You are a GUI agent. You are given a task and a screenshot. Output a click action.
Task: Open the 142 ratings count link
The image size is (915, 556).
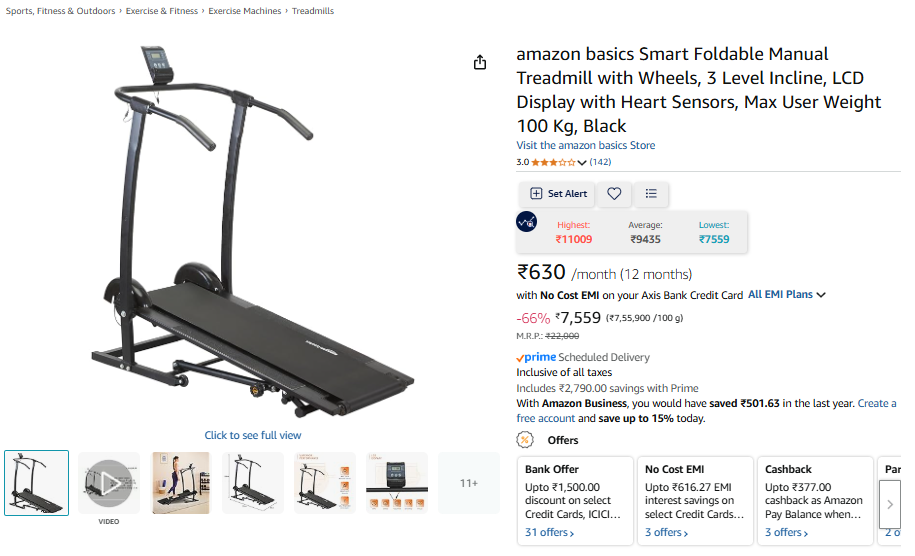tap(600, 162)
